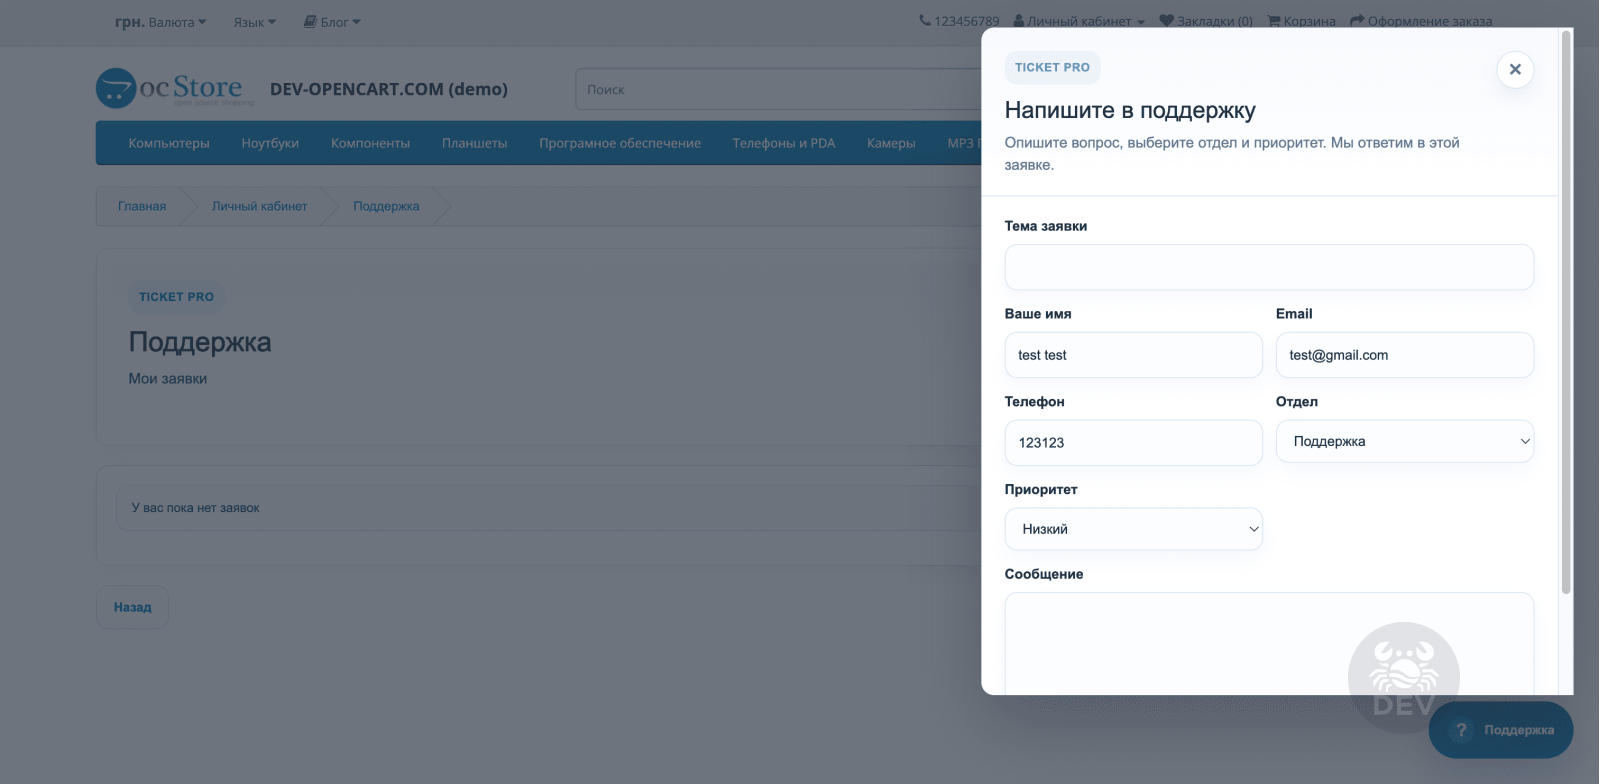
Task: Click the phone icon by 123456789
Action: pyautogui.click(x=925, y=20)
